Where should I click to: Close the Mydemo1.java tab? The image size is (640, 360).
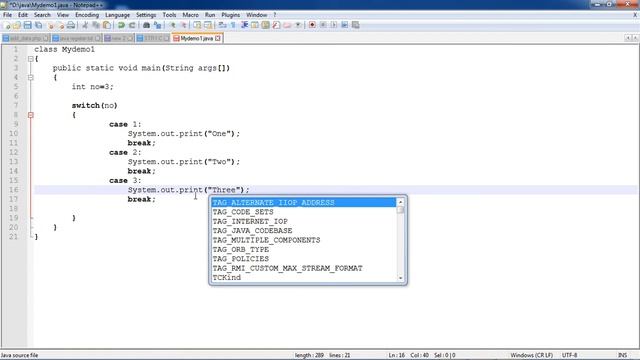coord(218,38)
